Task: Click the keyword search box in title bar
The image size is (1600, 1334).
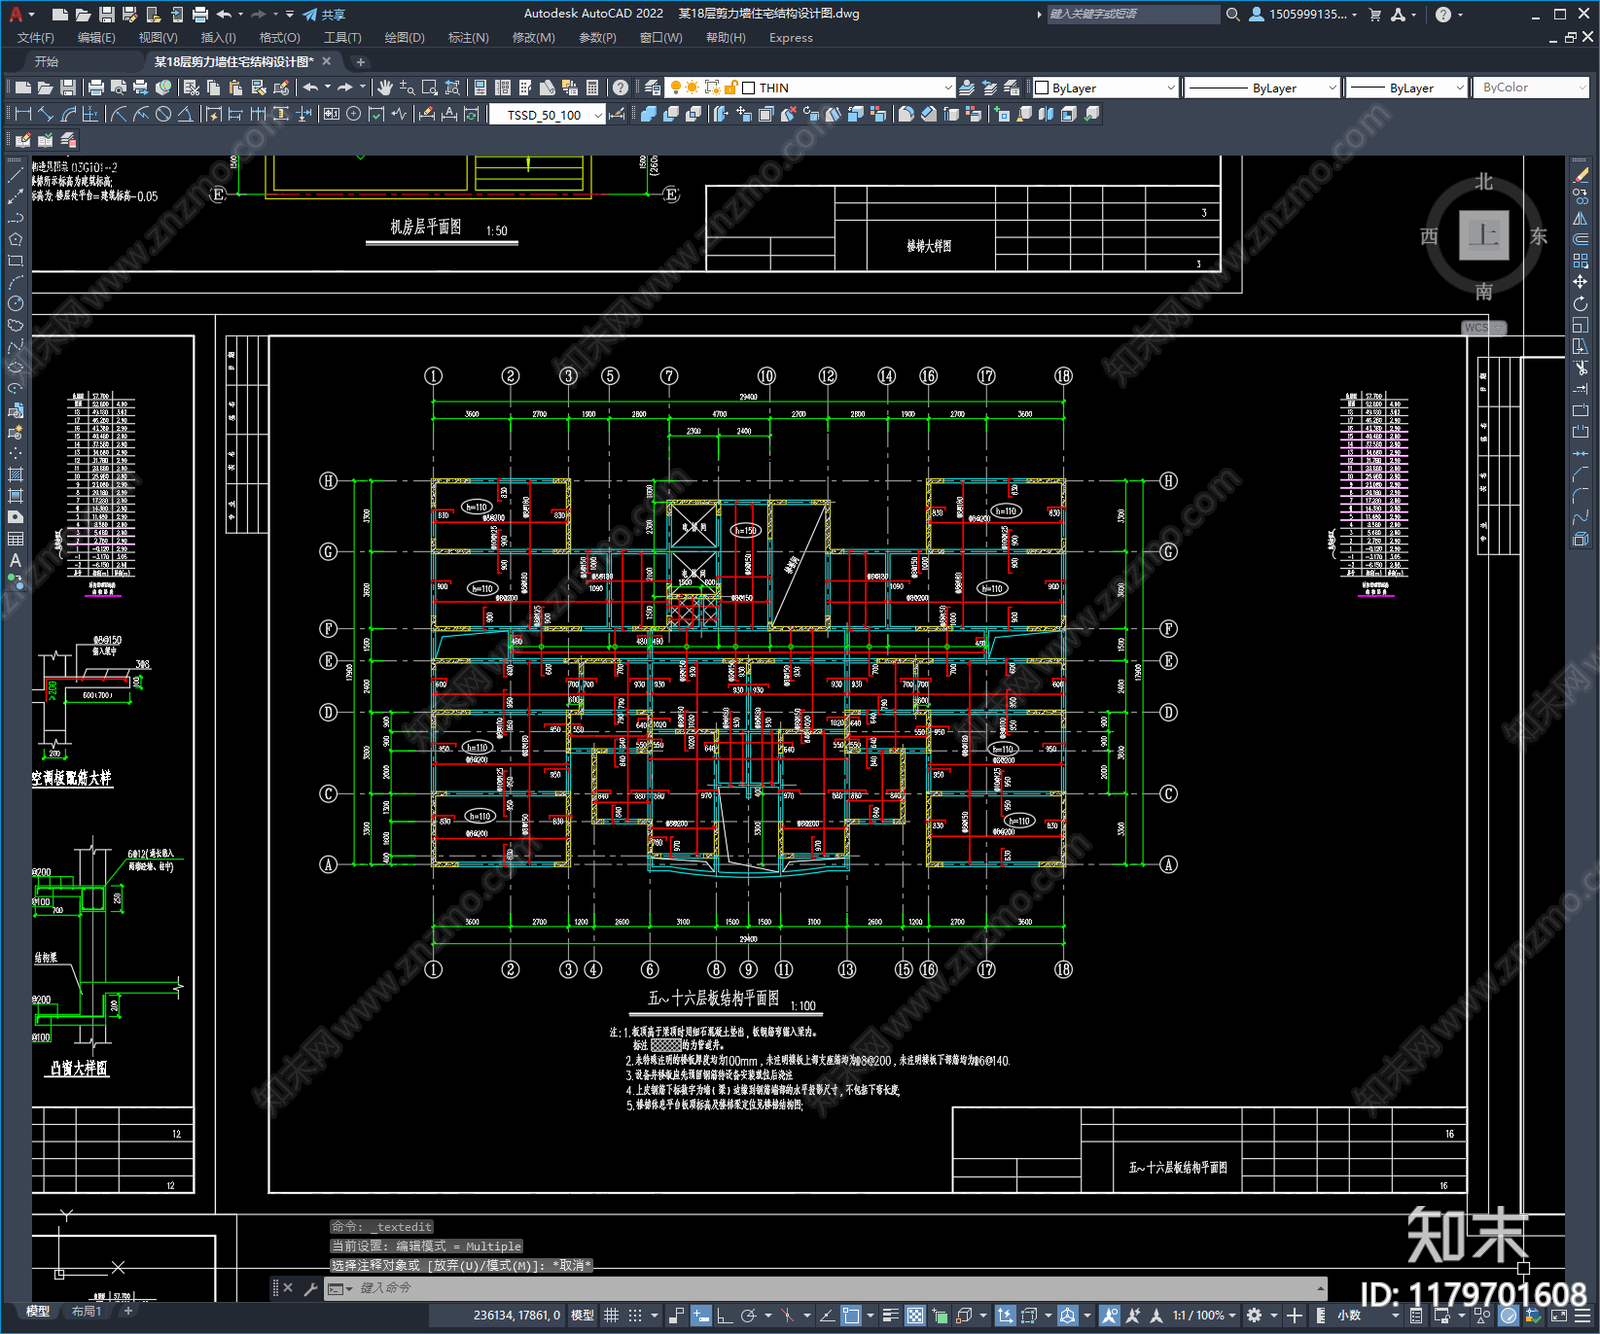Action: (x=1133, y=14)
